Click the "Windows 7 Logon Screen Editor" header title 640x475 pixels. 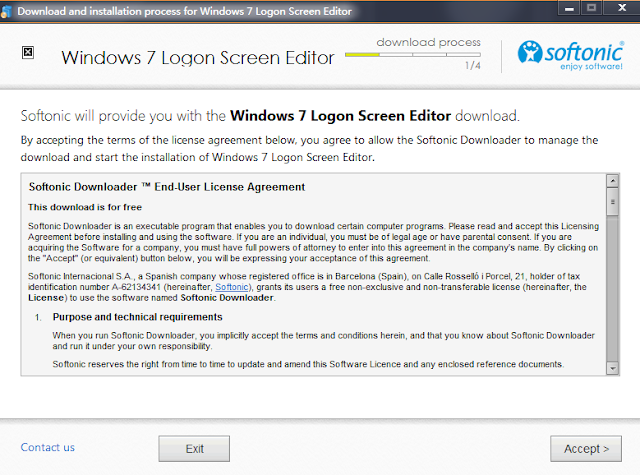pyautogui.click(x=198, y=58)
